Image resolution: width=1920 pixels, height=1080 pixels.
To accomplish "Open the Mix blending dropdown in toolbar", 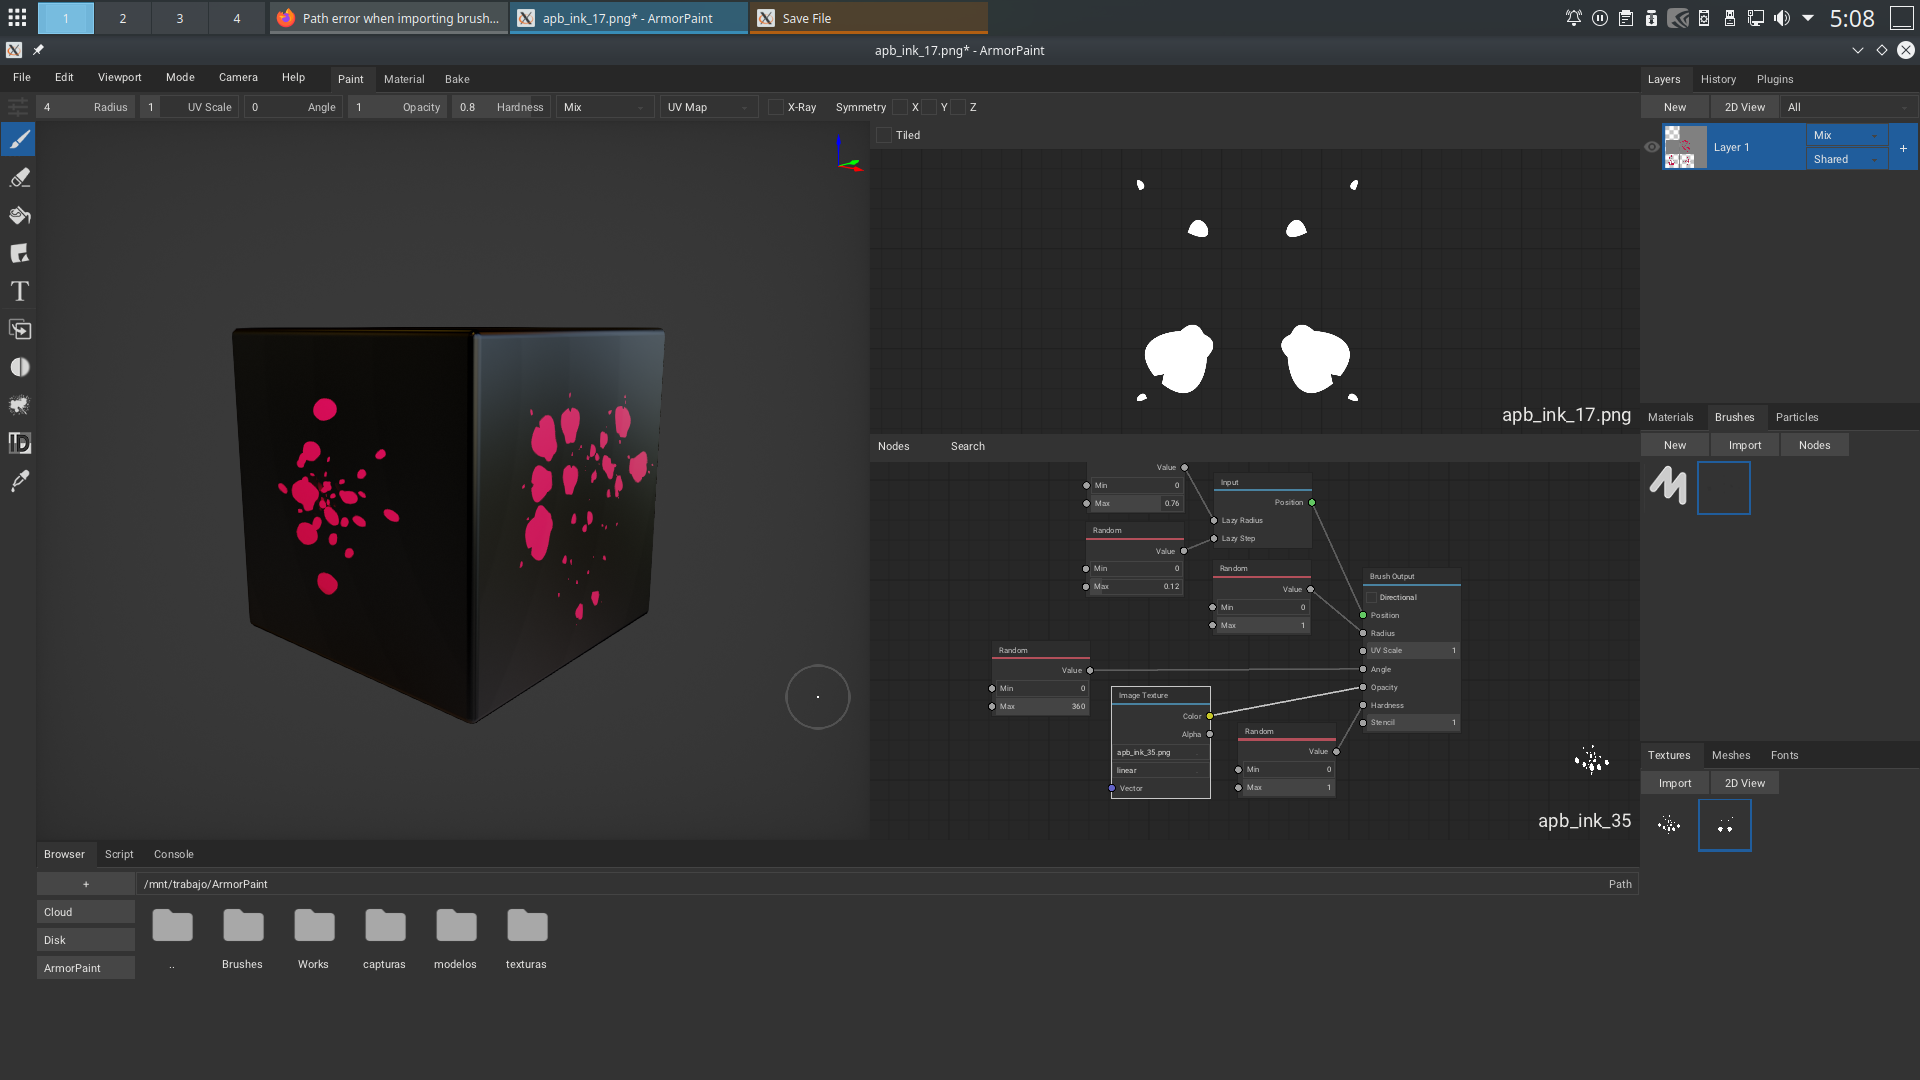I will pyautogui.click(x=605, y=107).
